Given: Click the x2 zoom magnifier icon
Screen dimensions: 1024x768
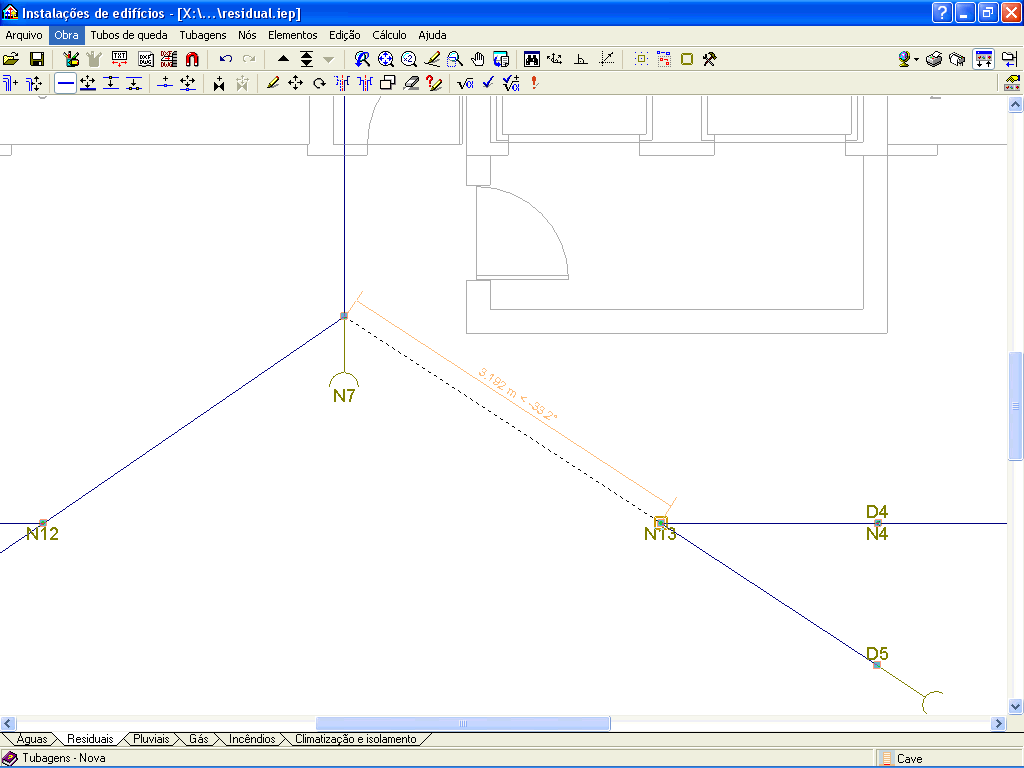Looking at the screenshot, I should click(x=409, y=59).
